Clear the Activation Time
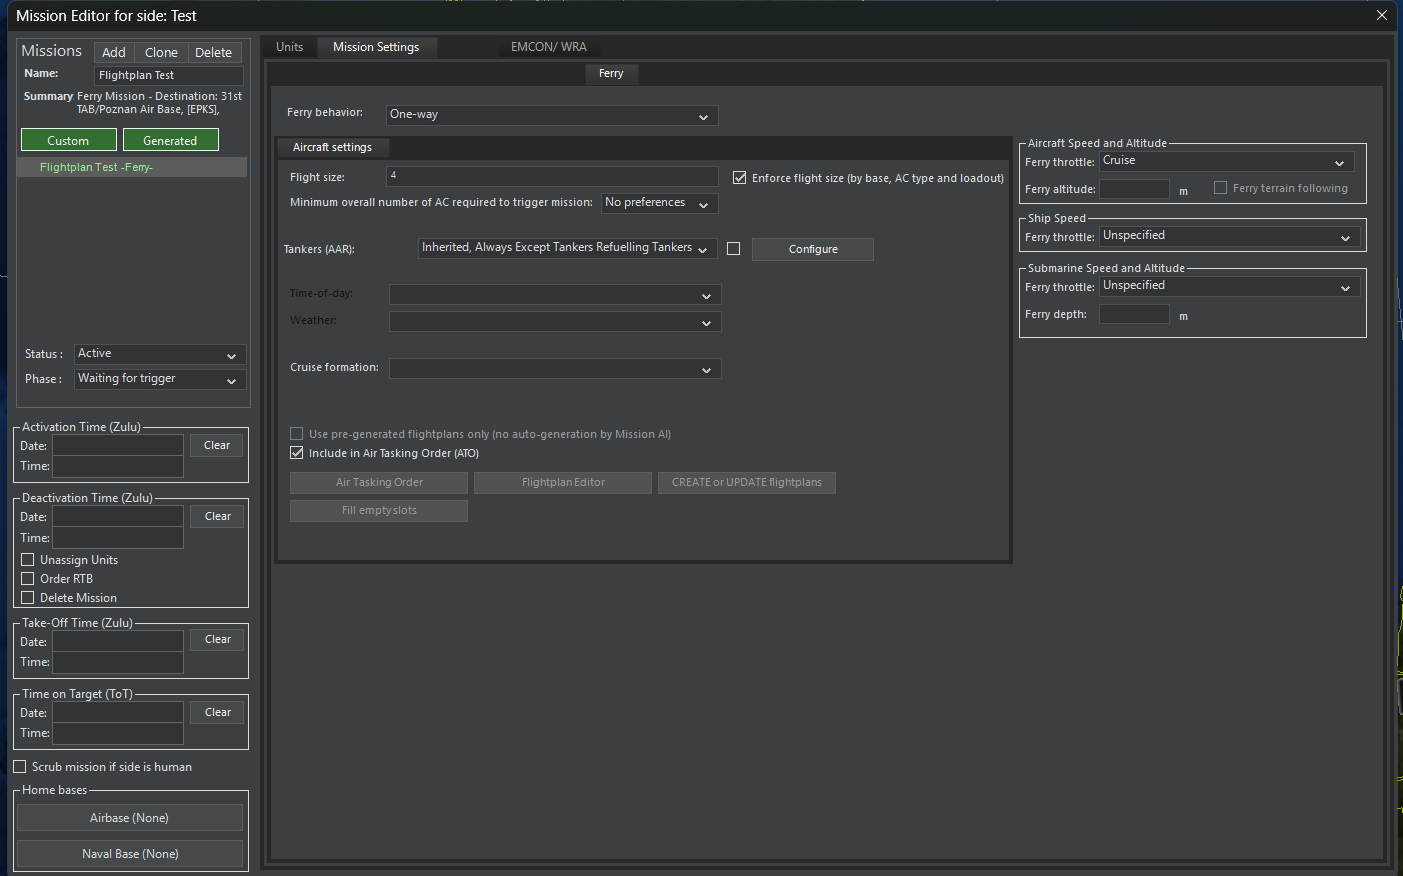The image size is (1403, 876). click(x=217, y=445)
